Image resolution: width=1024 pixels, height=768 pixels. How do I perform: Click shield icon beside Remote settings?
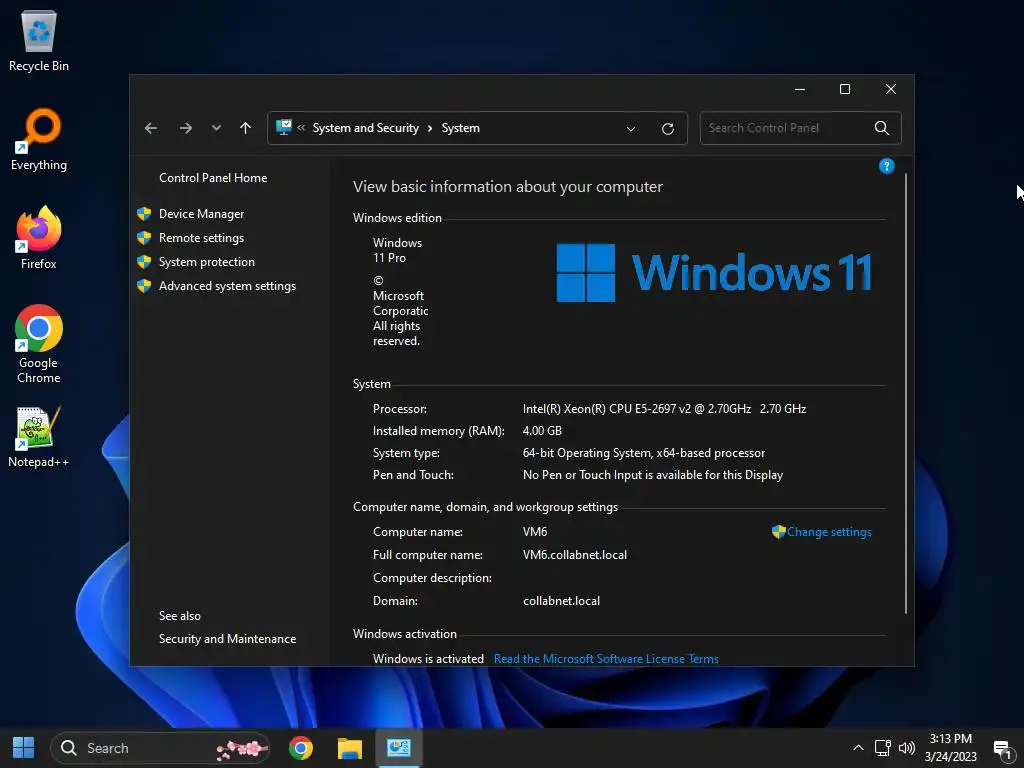[x=144, y=238]
